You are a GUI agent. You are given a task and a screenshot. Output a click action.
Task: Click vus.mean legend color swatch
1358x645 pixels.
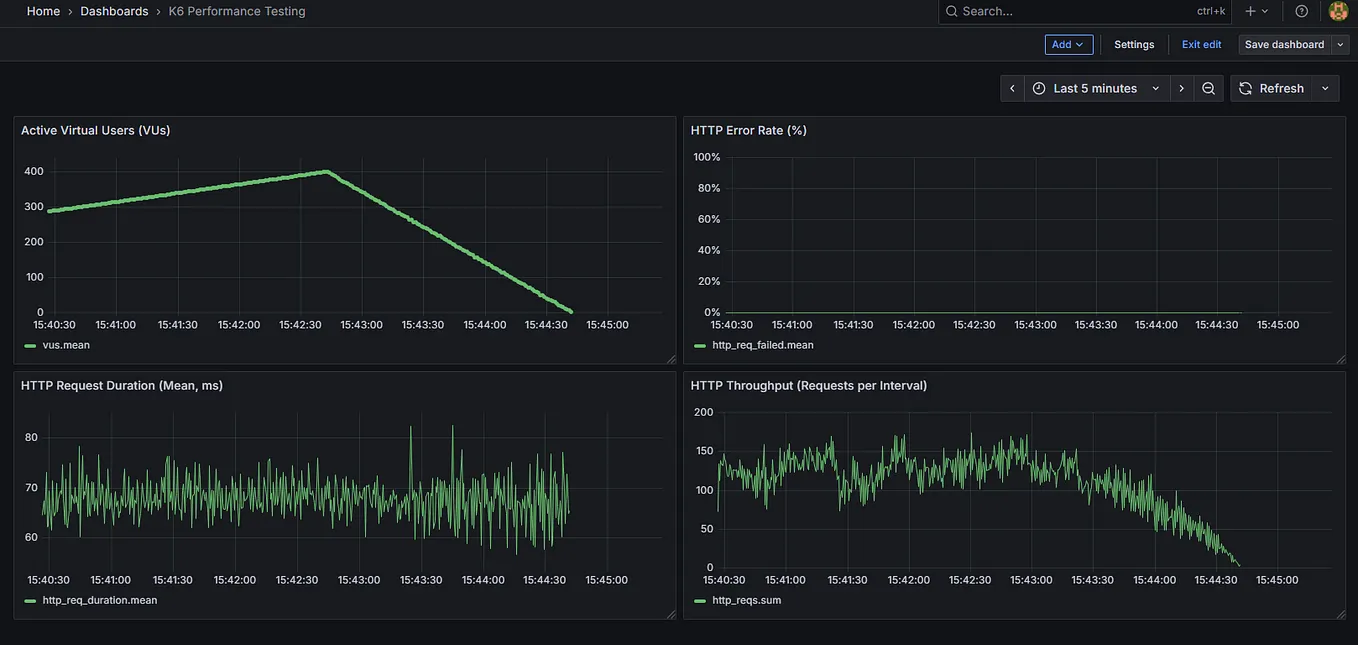(30, 345)
